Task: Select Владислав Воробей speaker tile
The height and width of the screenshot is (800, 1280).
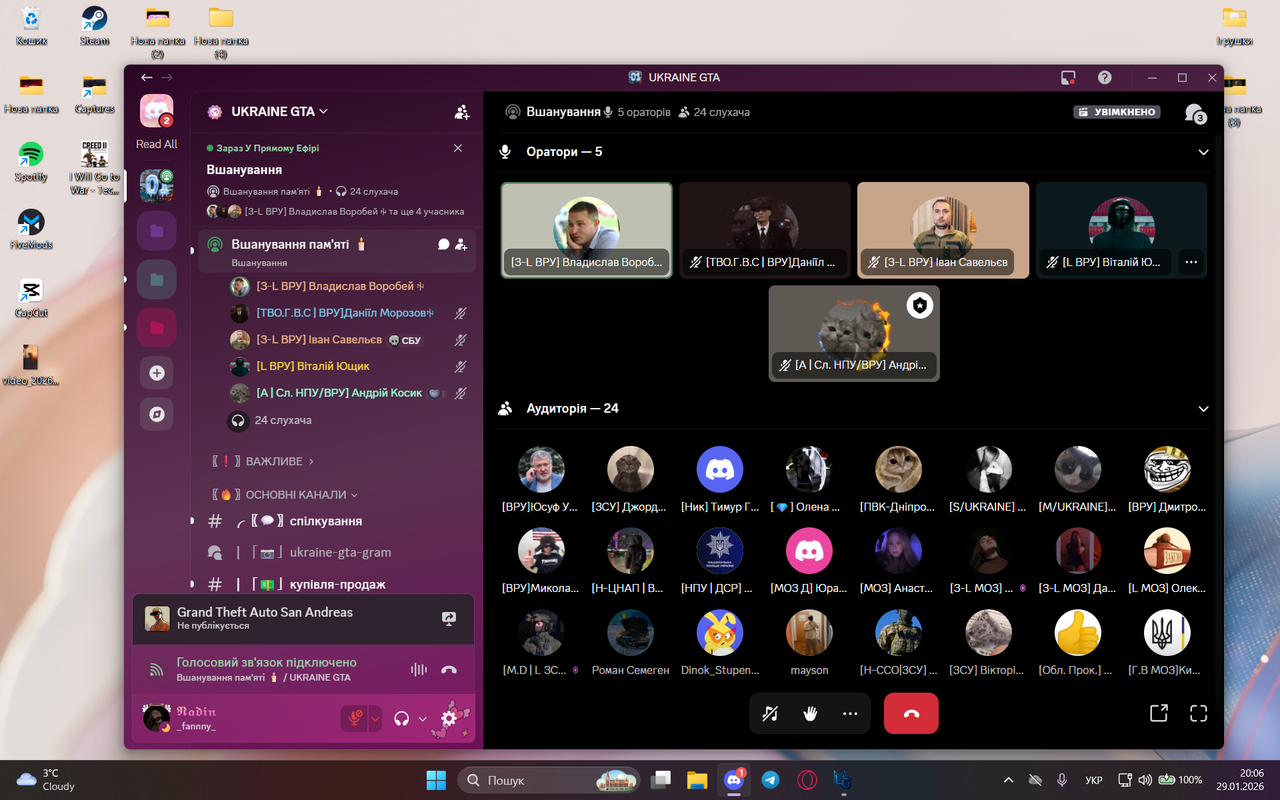Action: pos(586,230)
